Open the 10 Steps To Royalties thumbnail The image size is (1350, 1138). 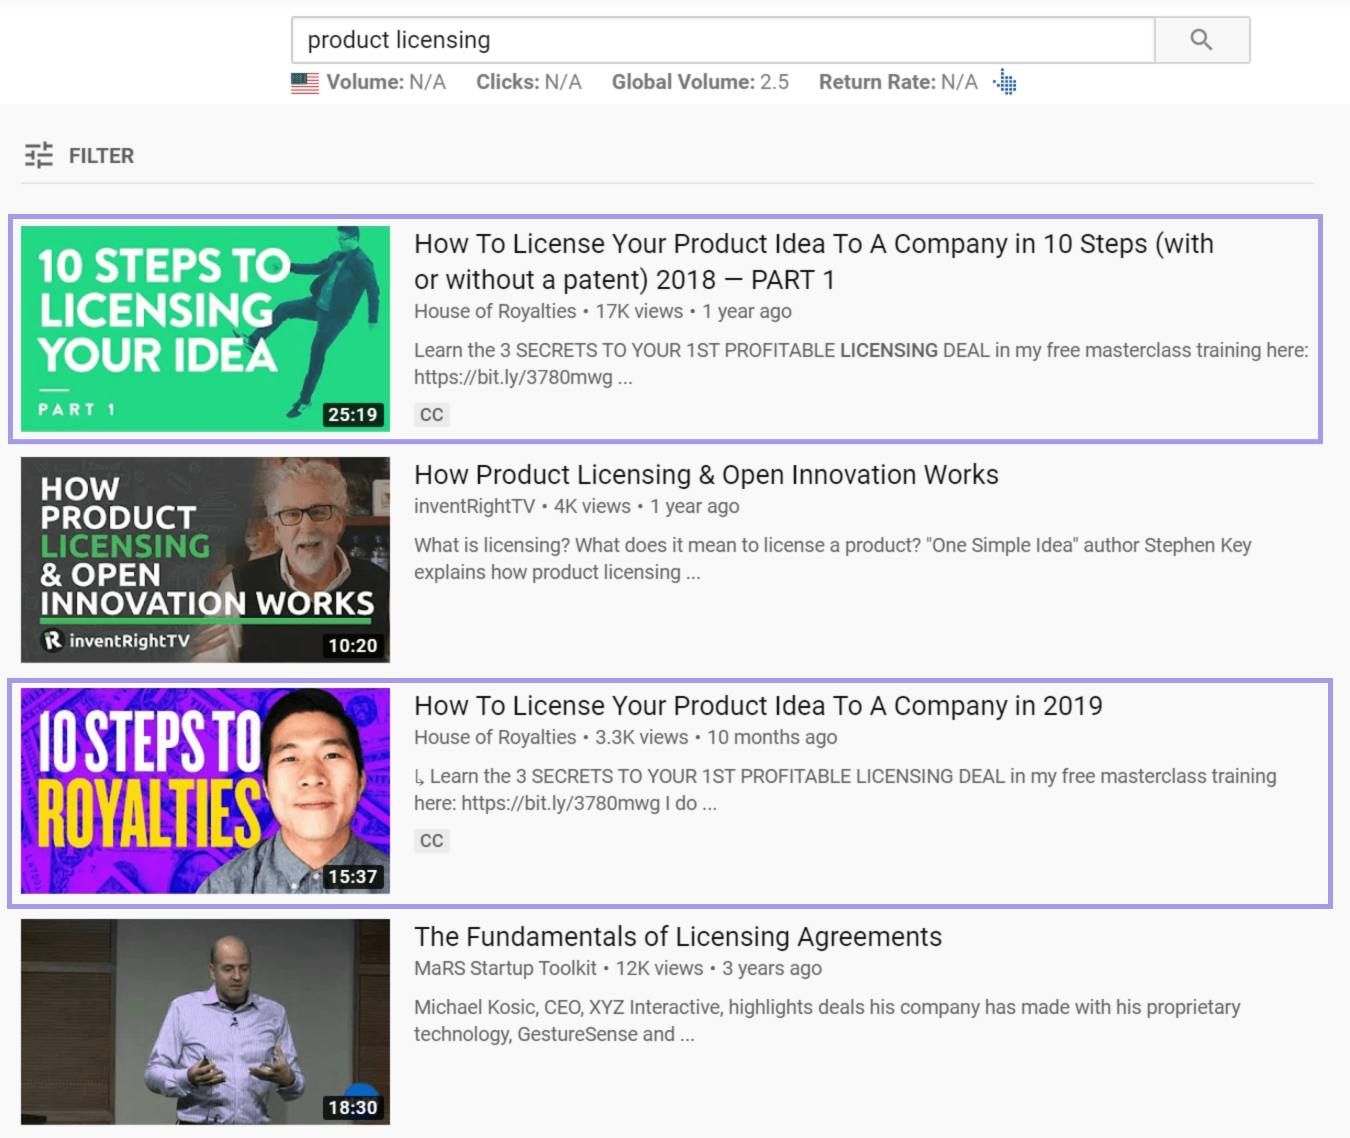(x=205, y=791)
